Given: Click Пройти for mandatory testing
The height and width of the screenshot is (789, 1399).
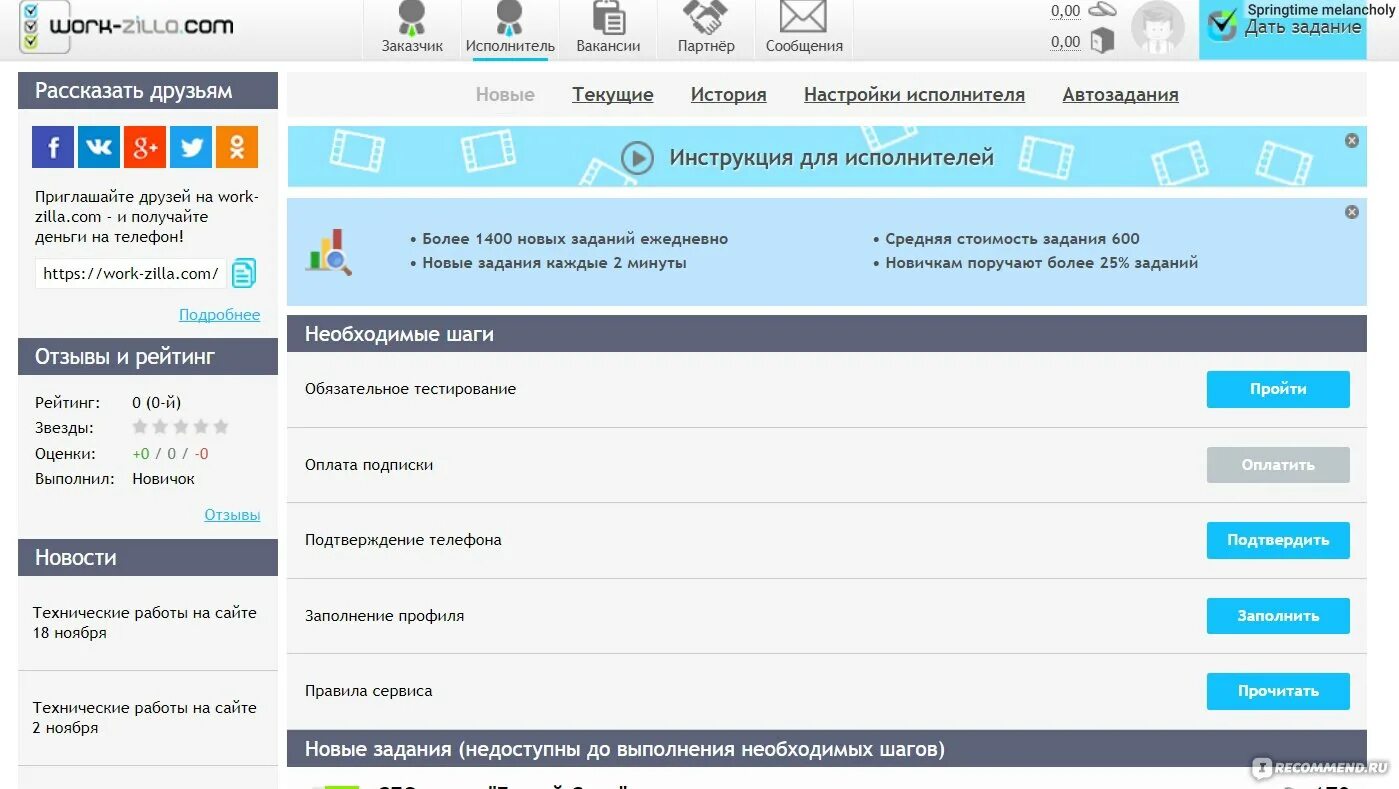Looking at the screenshot, I should click(x=1278, y=389).
